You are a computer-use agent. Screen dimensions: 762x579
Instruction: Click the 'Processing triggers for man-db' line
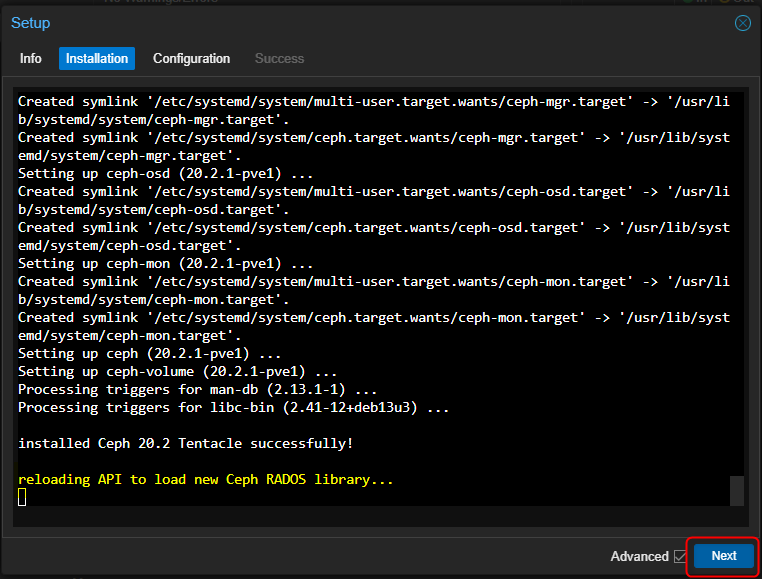click(197, 389)
